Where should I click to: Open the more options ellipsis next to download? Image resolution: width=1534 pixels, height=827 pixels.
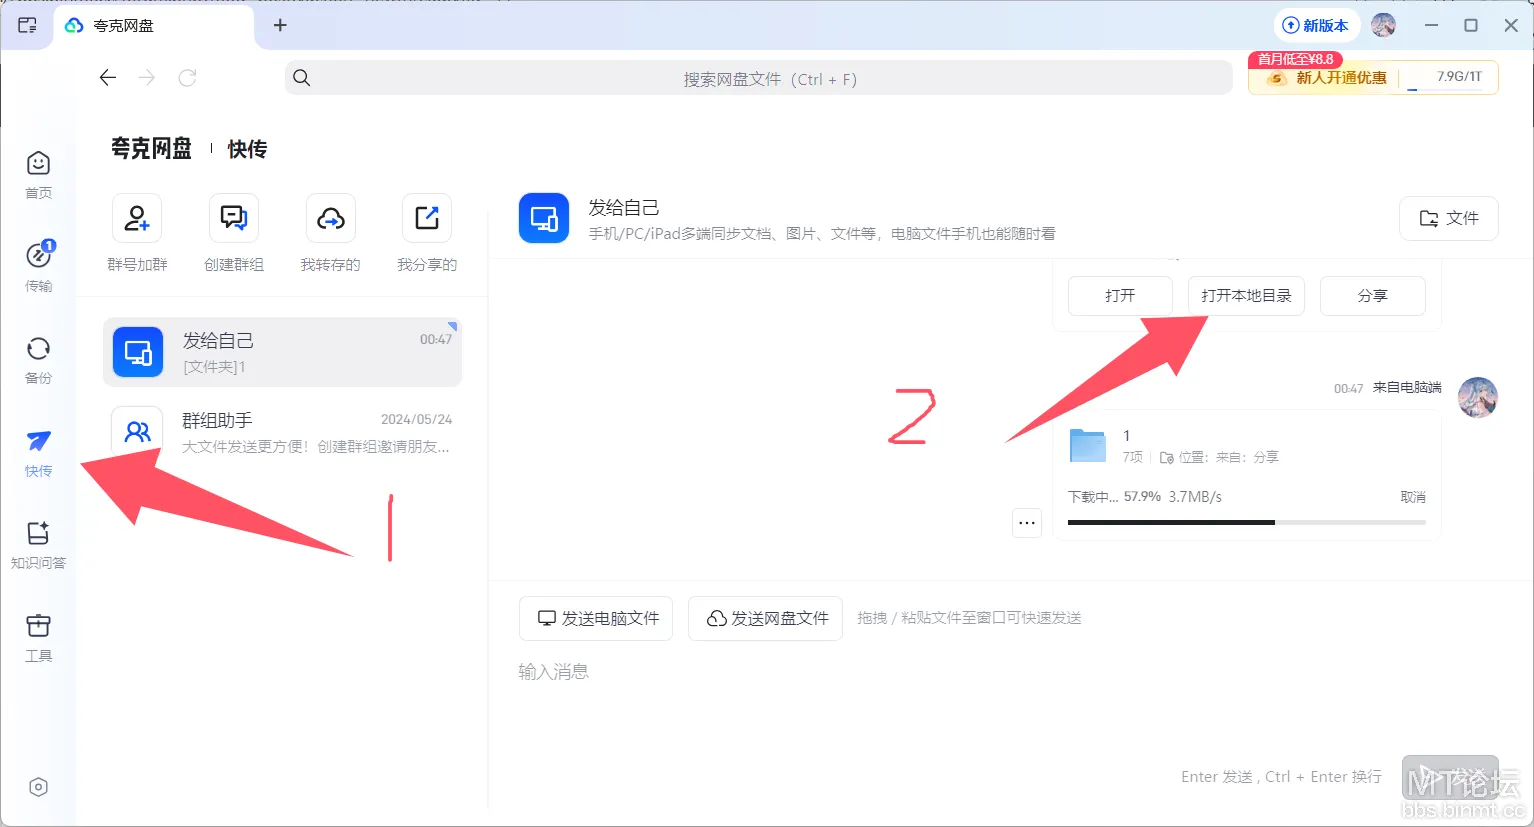pyautogui.click(x=1026, y=522)
